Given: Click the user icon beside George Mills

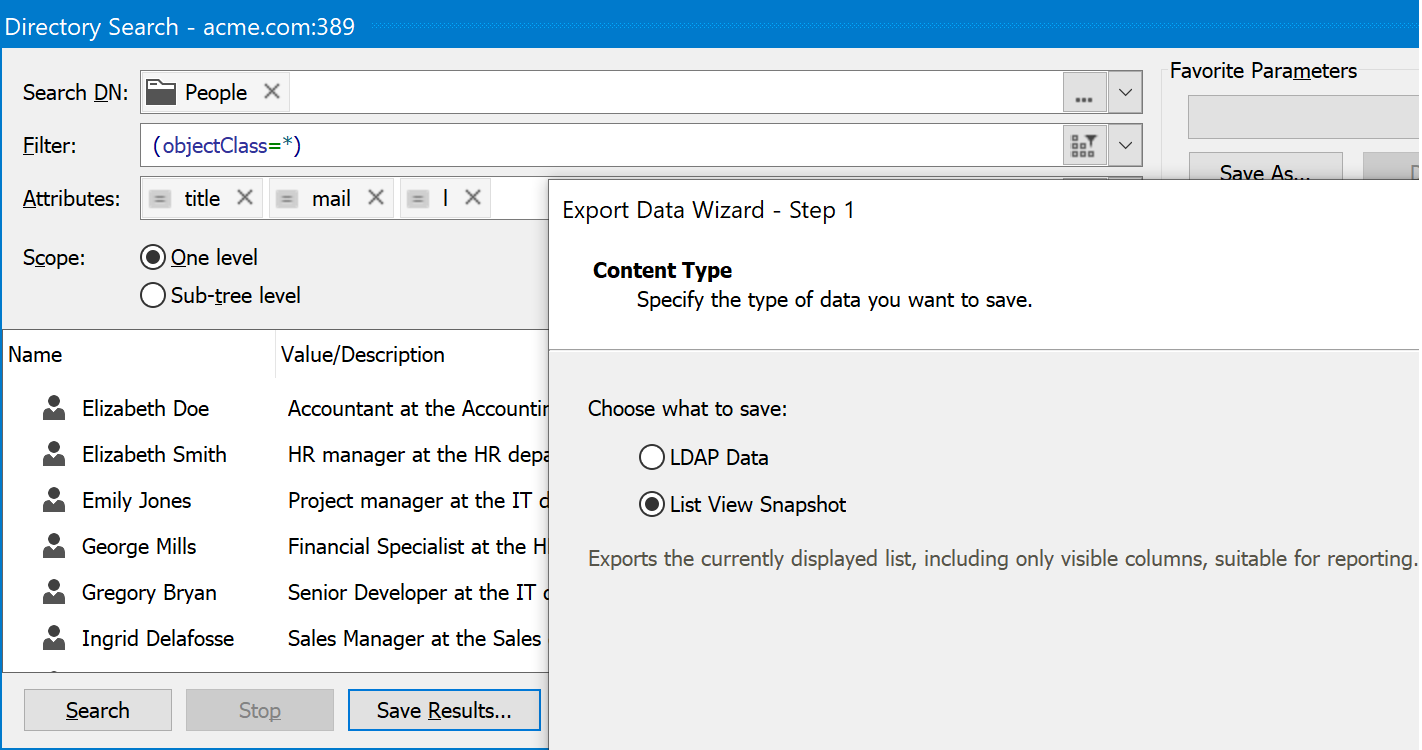Looking at the screenshot, I should 54,546.
